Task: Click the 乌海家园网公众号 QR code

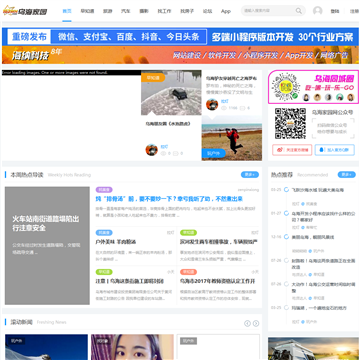Action: (290, 123)
